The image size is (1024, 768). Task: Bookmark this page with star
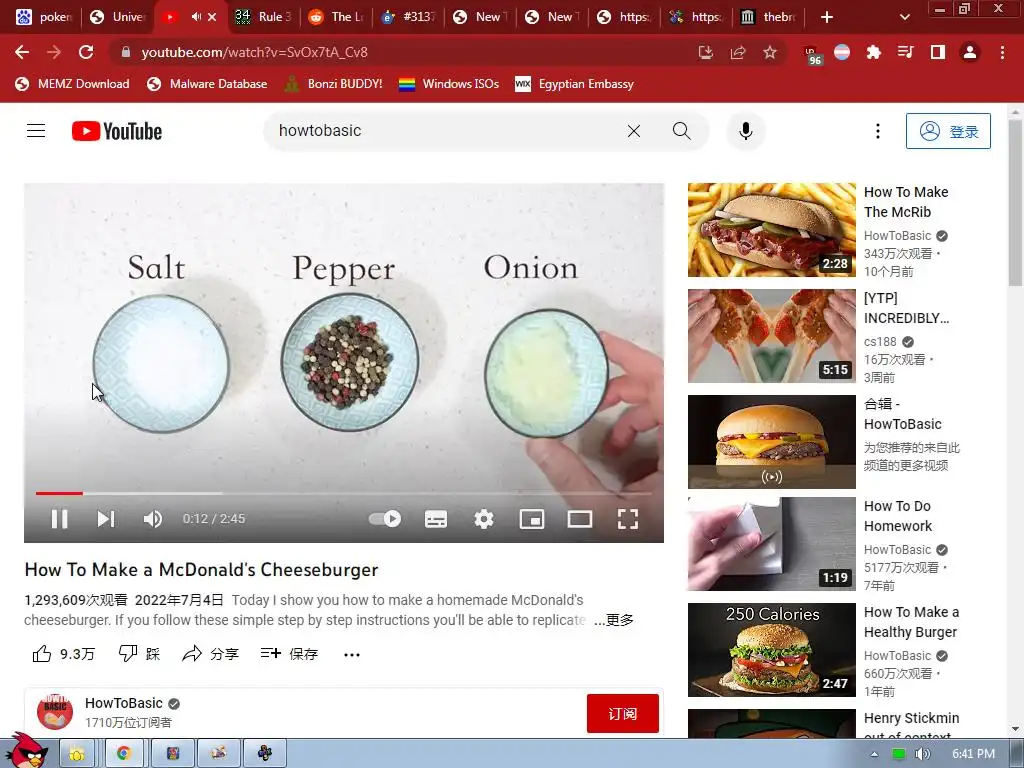[769, 52]
